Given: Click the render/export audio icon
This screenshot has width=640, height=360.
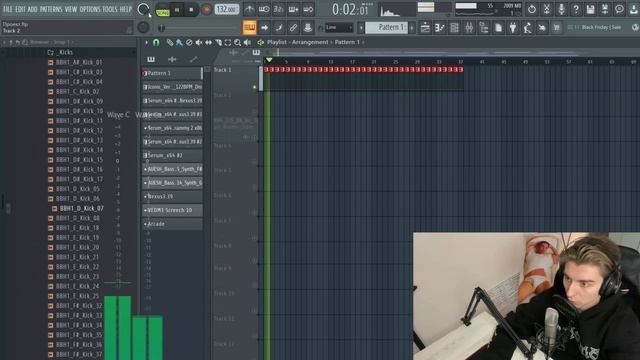Looking at the screenshot, I should coord(605,9).
